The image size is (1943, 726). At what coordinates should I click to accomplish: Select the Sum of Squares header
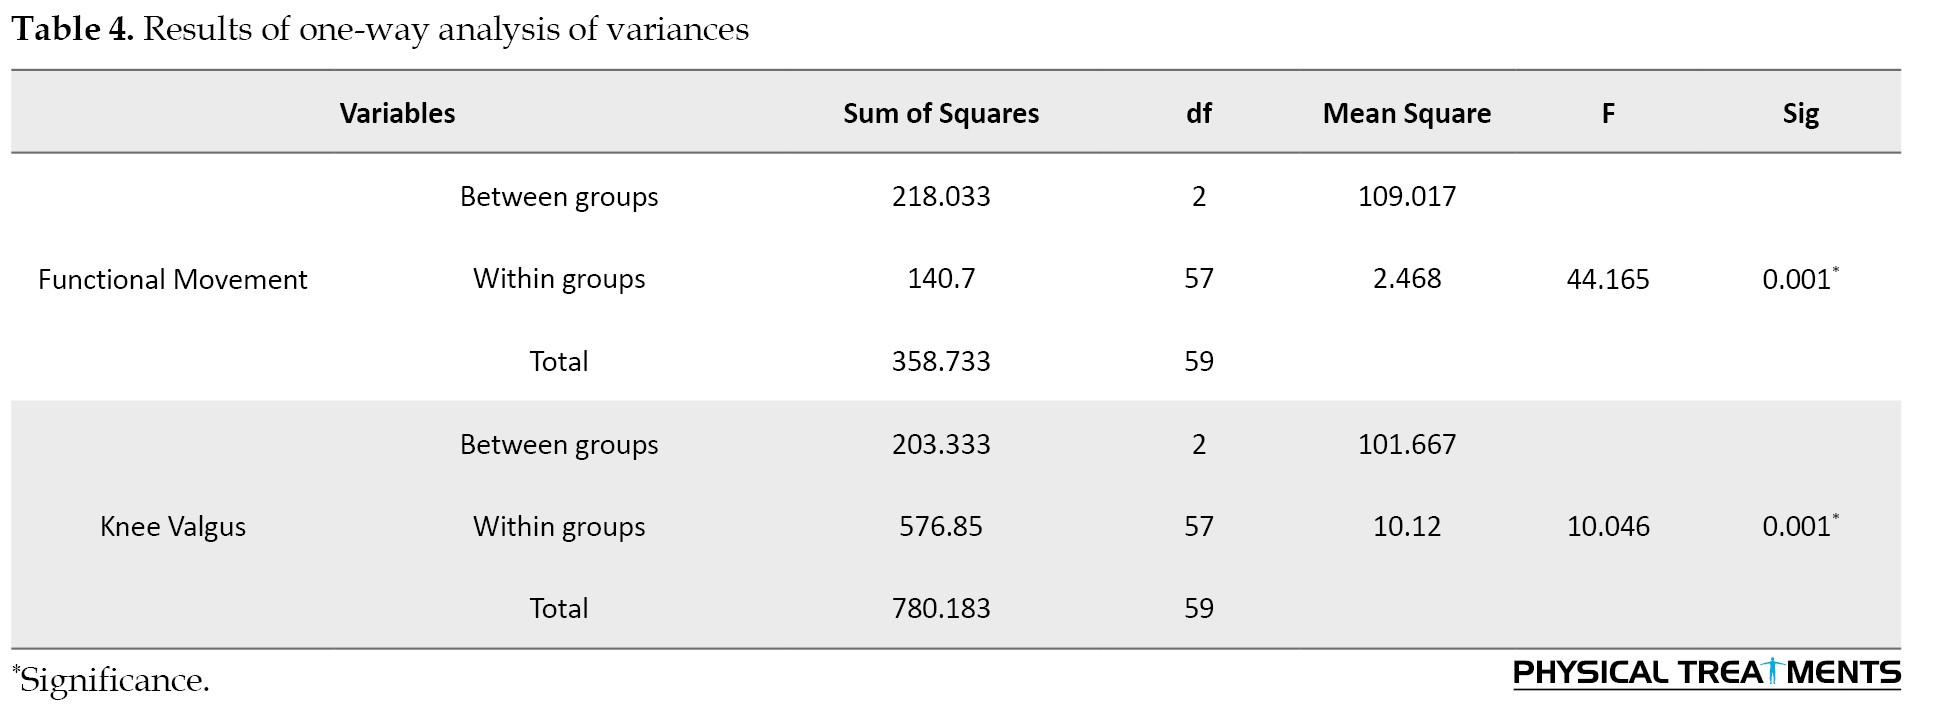[941, 114]
